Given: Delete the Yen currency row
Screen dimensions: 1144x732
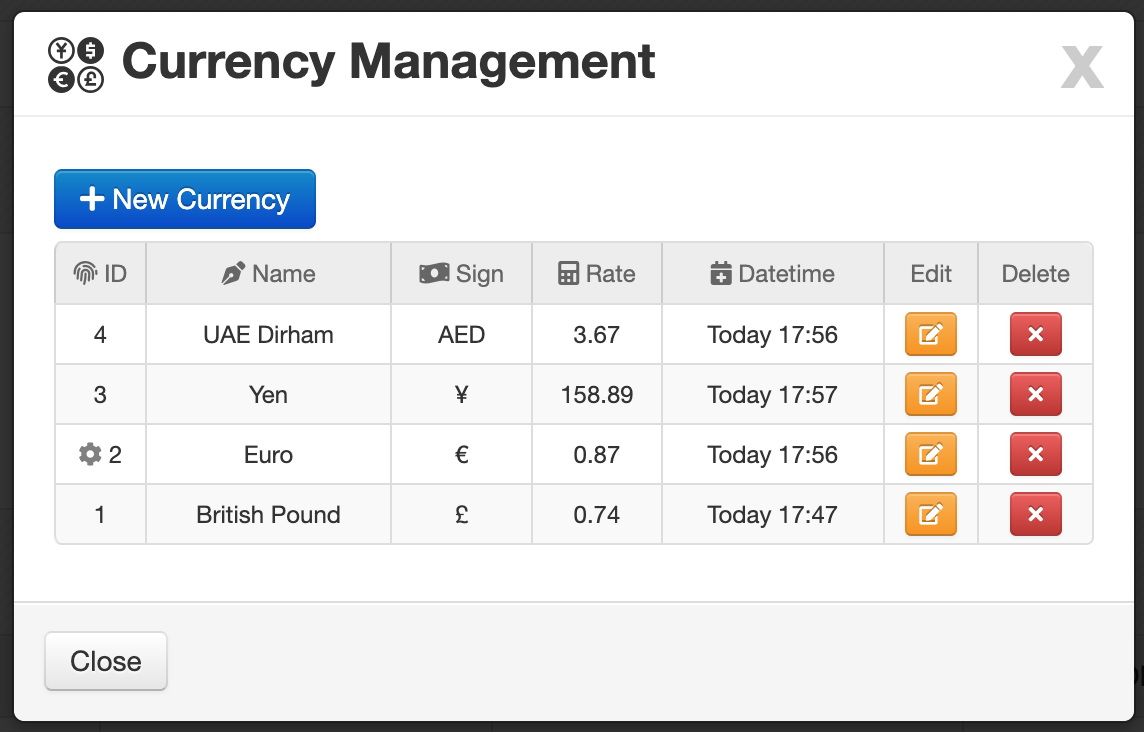Looking at the screenshot, I should [1035, 394].
